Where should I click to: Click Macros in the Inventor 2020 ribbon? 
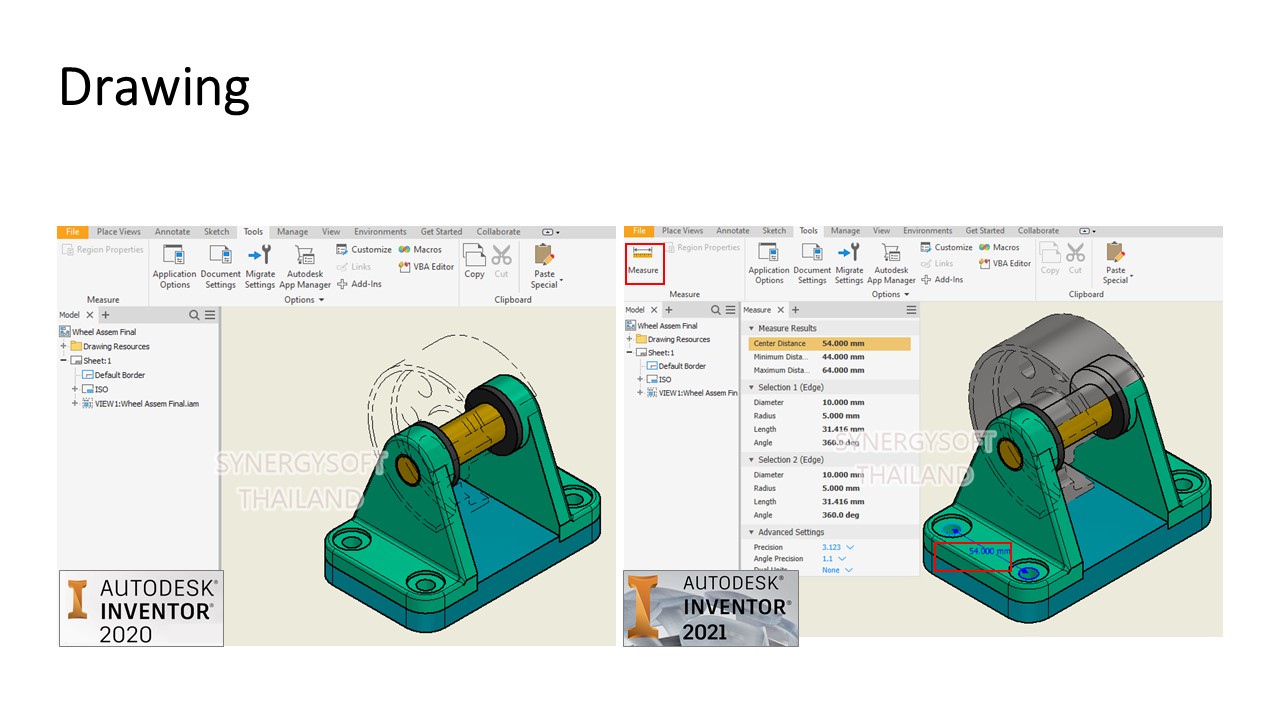pos(420,250)
